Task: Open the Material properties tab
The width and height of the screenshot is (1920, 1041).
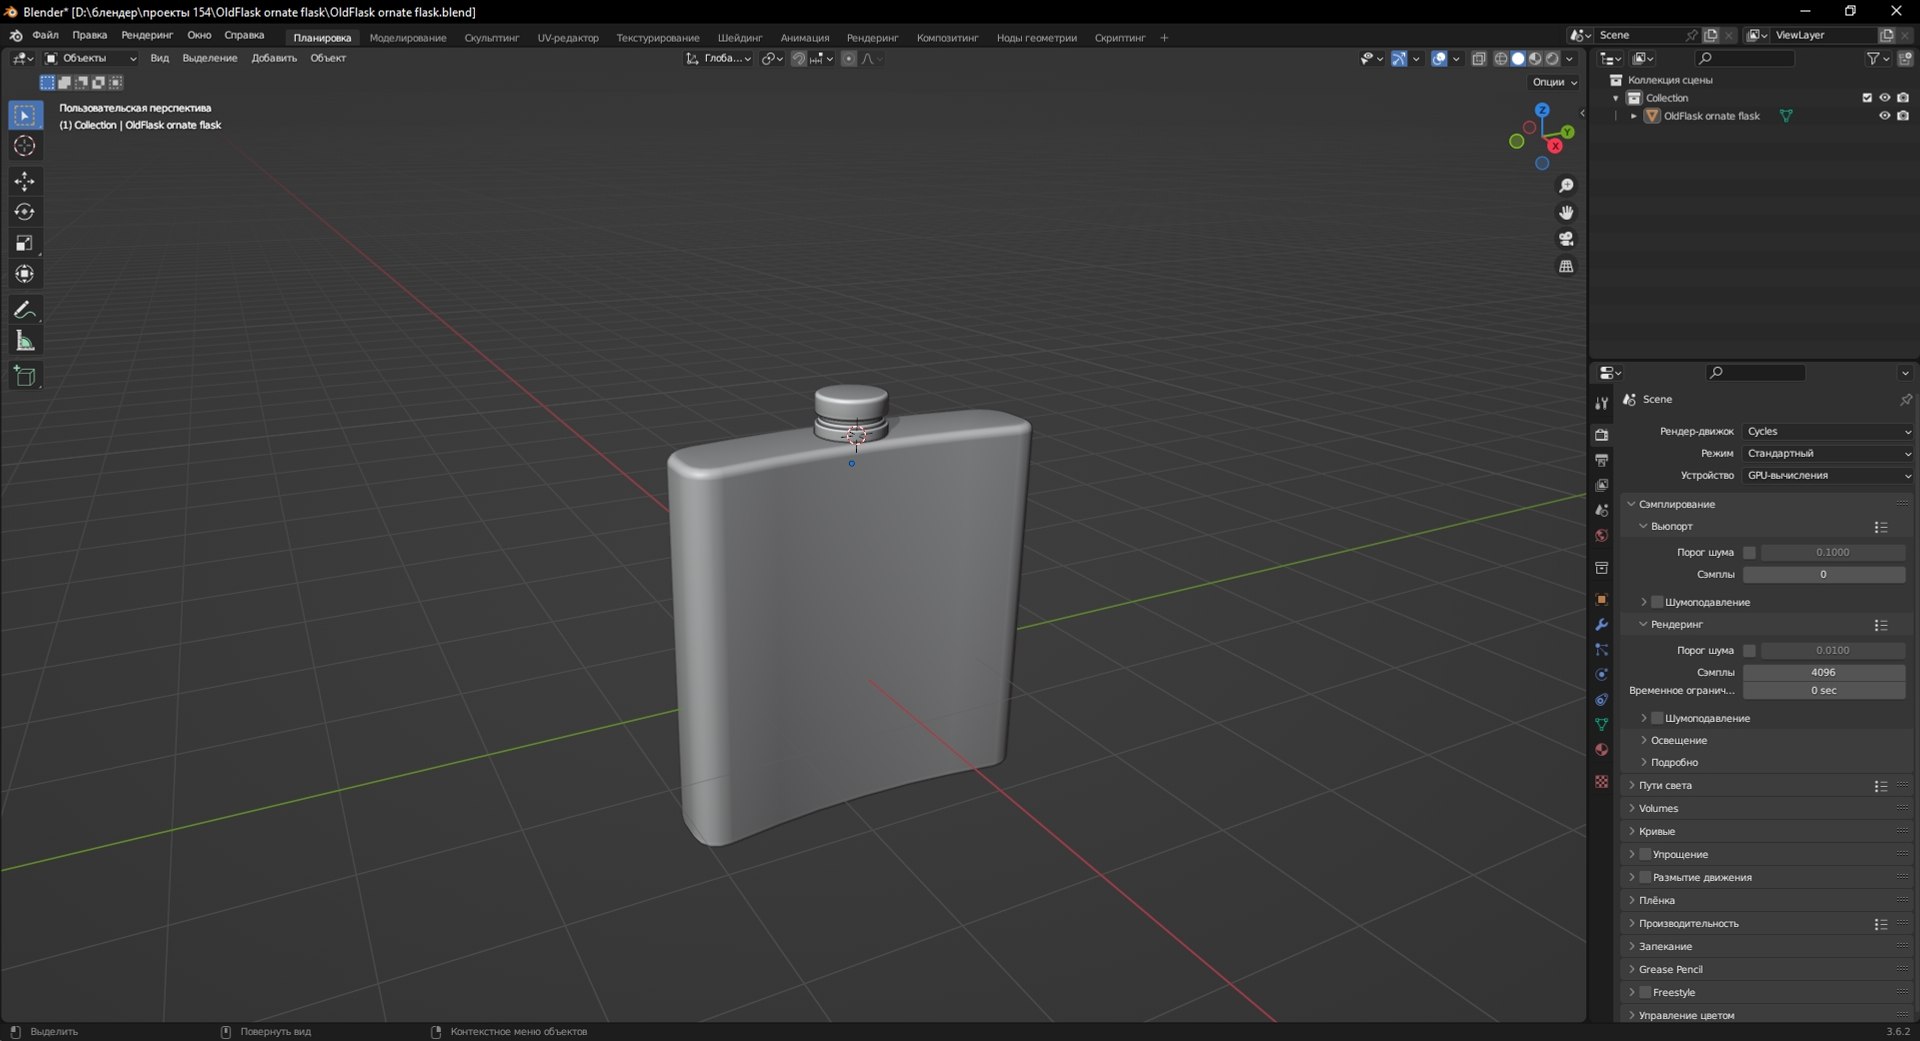Action: 1602,749
